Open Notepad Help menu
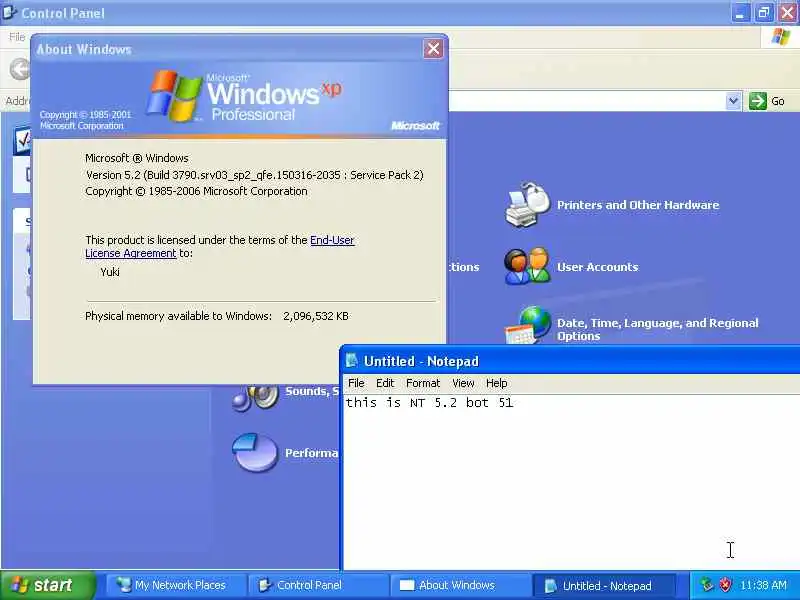 496,383
